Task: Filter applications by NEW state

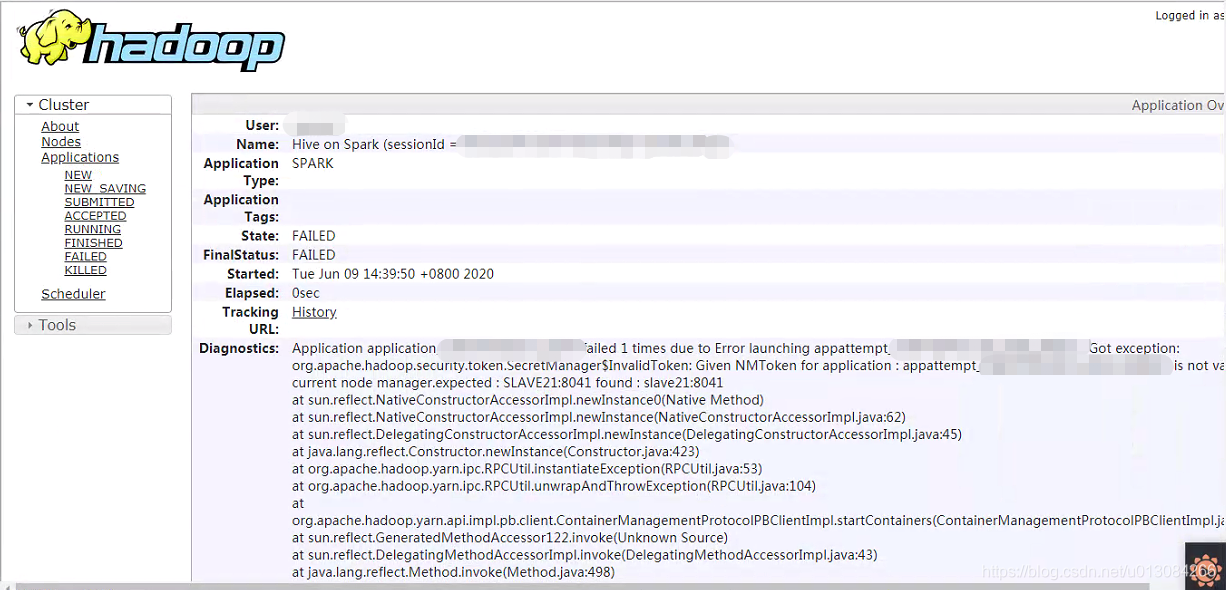Action: 78,175
